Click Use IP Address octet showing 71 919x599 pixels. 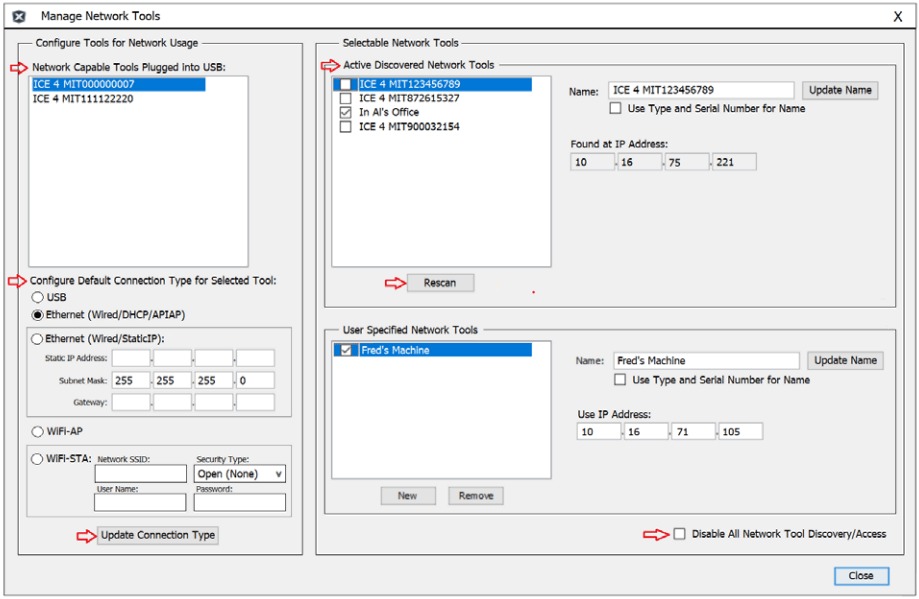point(694,431)
